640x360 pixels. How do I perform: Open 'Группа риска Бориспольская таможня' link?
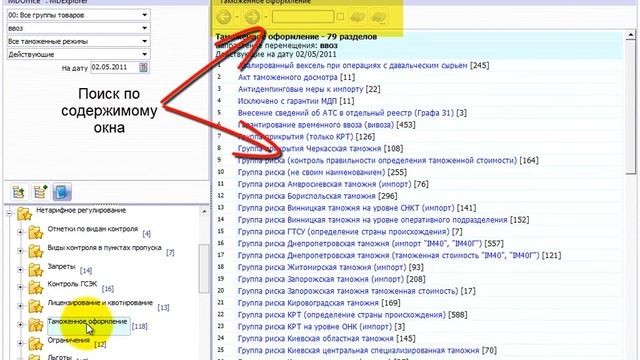307,196
